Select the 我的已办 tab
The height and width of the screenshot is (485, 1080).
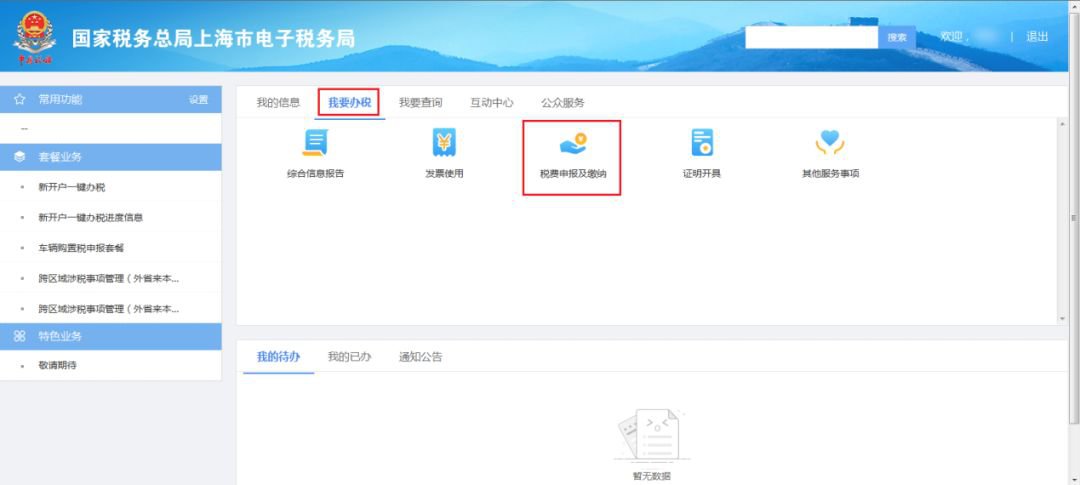[x=349, y=357]
